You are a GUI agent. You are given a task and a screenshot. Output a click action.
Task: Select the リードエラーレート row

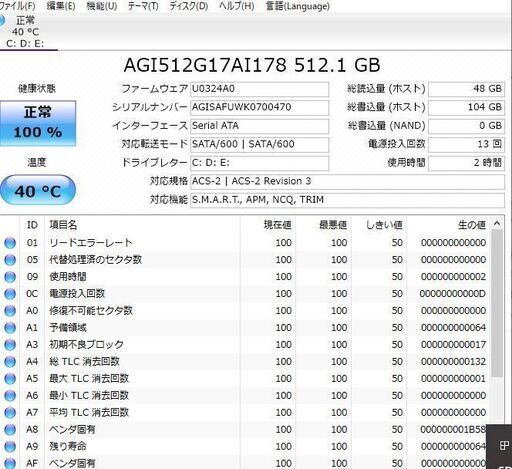245,243
